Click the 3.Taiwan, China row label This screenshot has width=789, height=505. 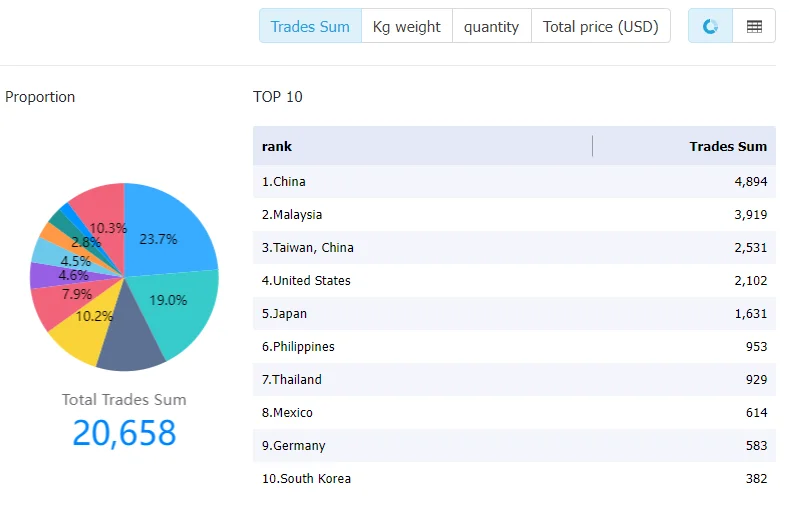[308, 248]
